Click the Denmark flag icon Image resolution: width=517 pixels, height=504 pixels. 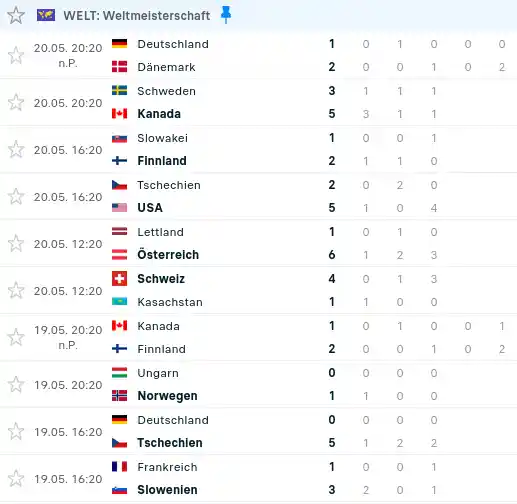click(x=119, y=67)
